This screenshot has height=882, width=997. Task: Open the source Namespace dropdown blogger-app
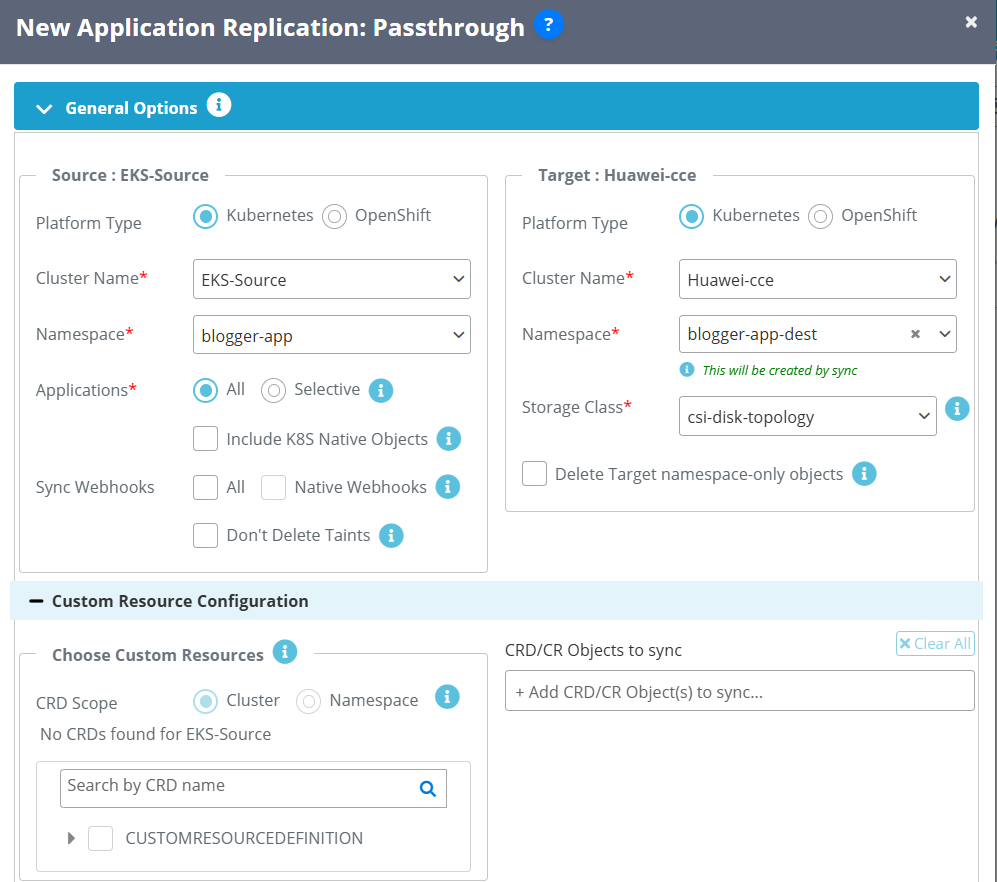(x=332, y=335)
